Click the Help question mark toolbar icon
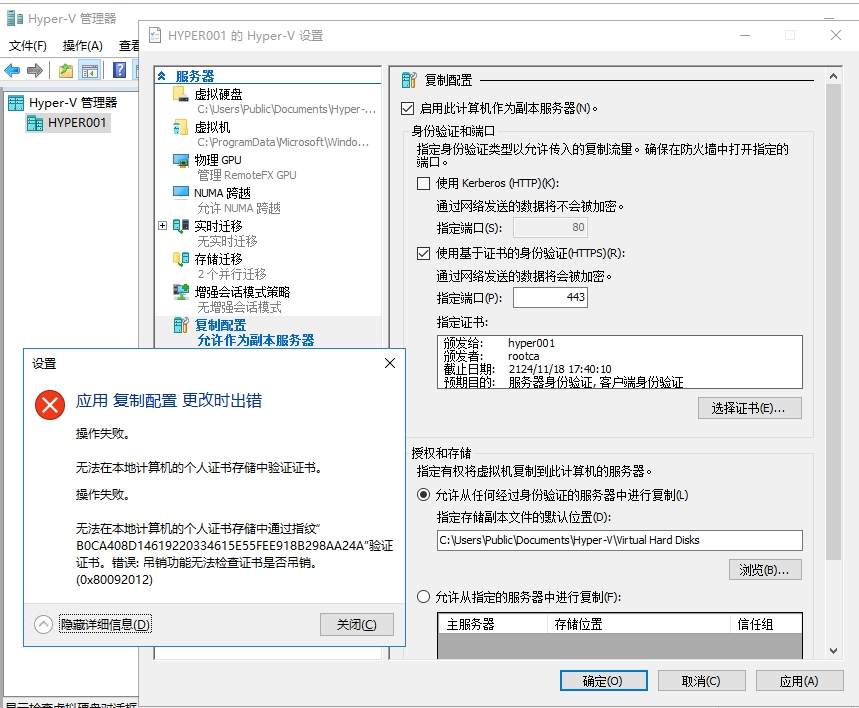This screenshot has height=708, width=859. point(119,70)
